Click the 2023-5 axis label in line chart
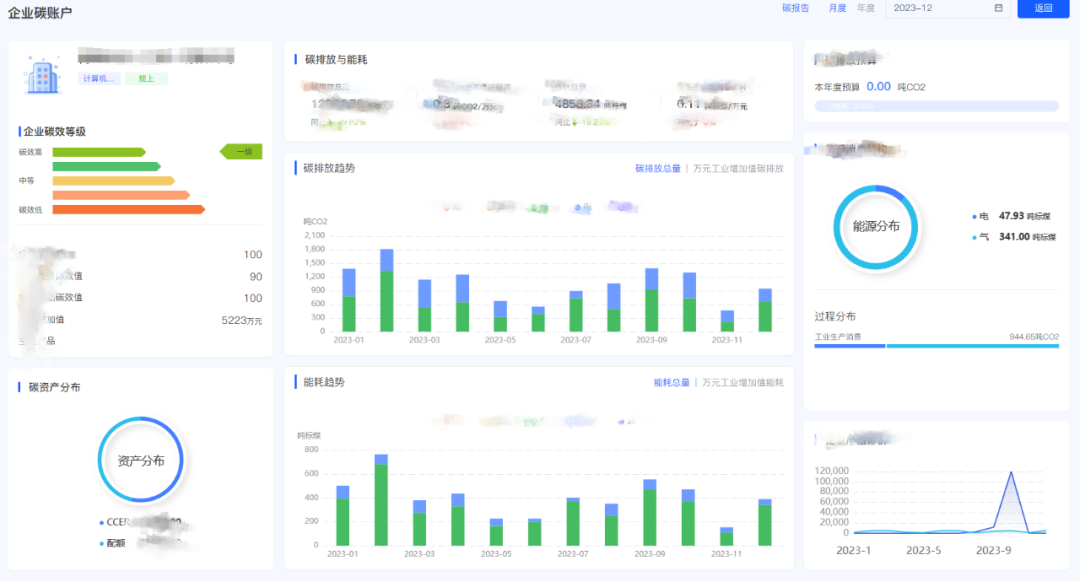This screenshot has width=1080, height=582. (x=923, y=550)
